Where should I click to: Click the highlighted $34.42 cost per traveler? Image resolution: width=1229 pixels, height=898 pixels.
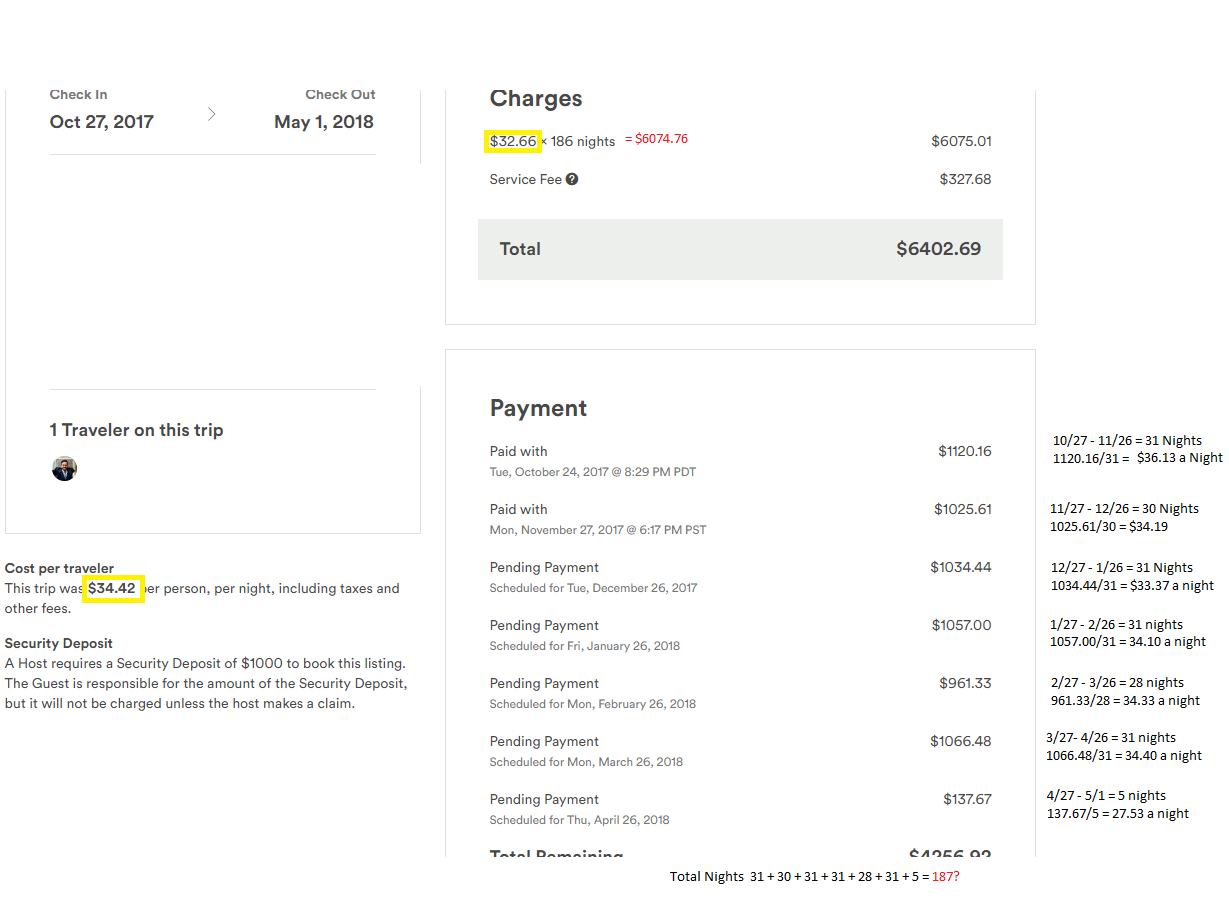click(113, 588)
